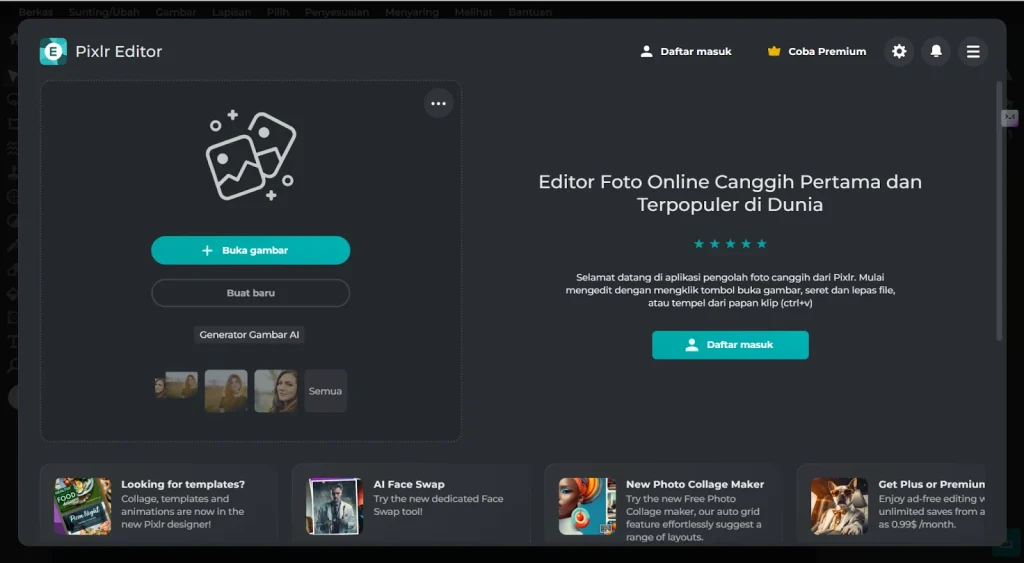Open the third recent photo thumbnail
The image size is (1024, 563).
[x=276, y=391]
